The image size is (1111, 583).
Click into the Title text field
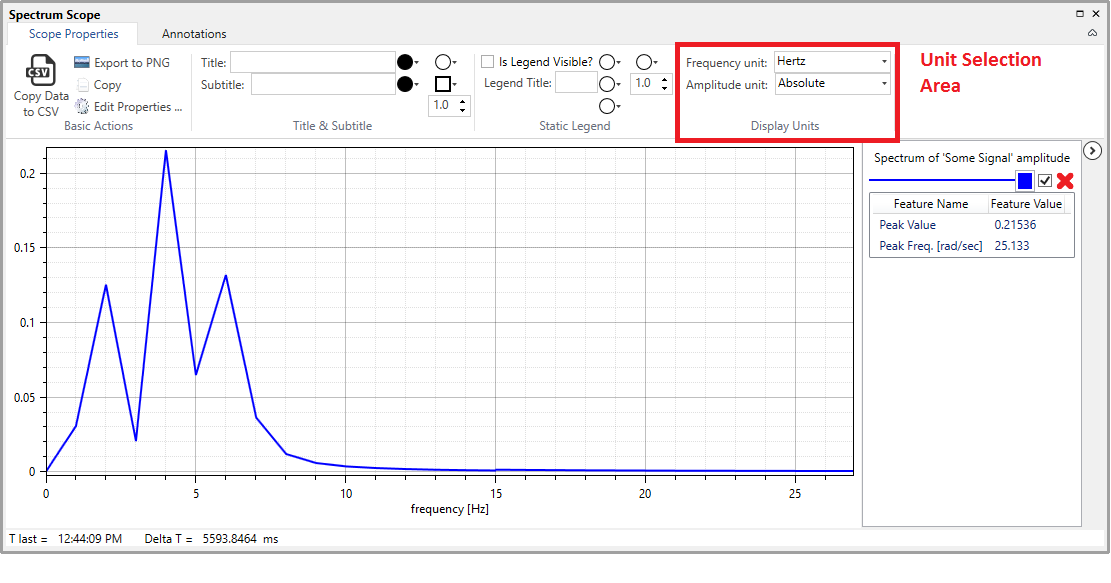point(313,62)
